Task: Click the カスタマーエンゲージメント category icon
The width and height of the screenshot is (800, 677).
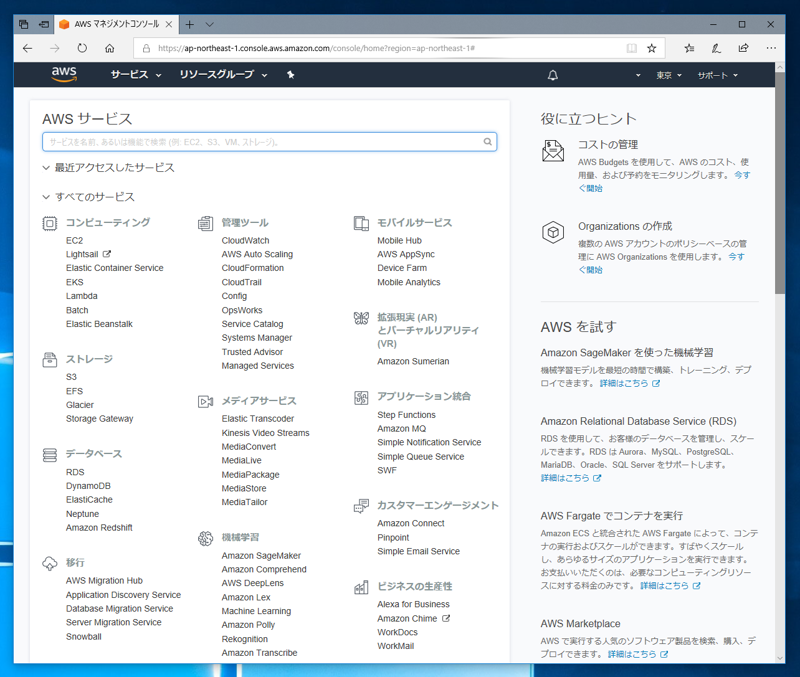Action: 361,506
